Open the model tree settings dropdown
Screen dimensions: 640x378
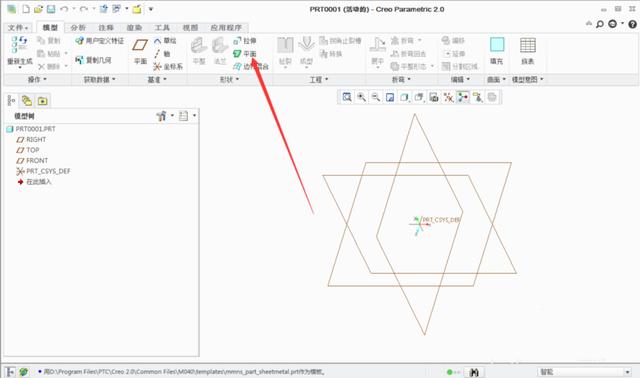(165, 116)
